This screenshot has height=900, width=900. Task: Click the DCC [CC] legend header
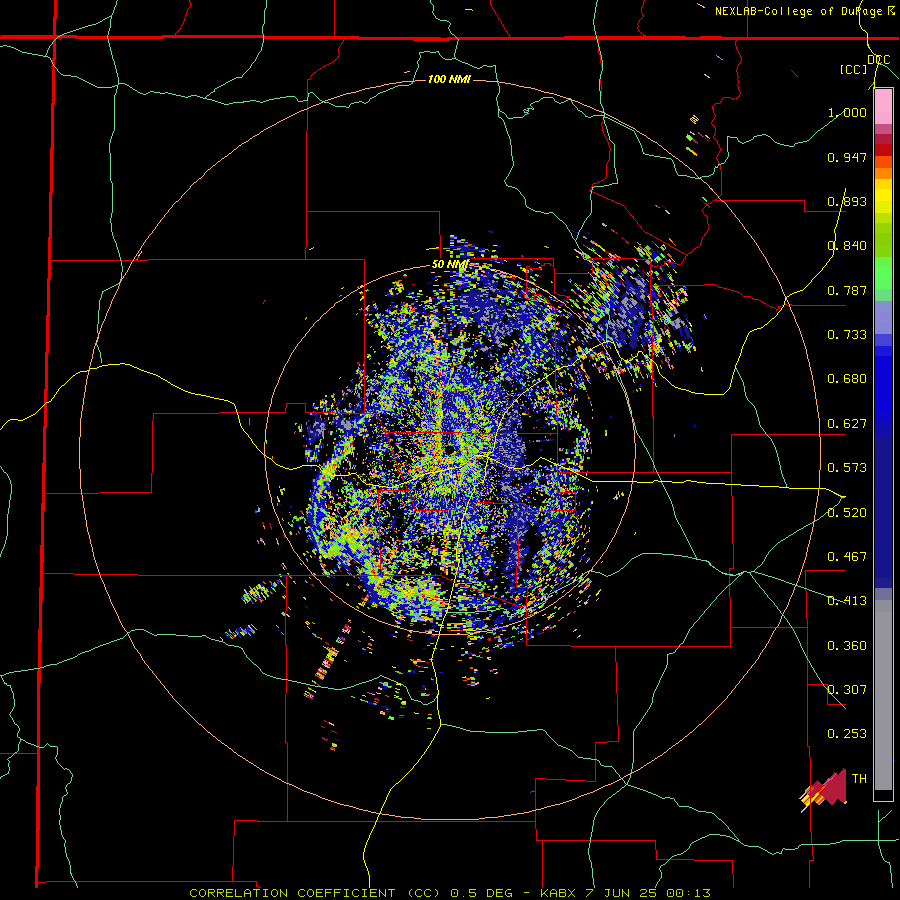coord(866,64)
